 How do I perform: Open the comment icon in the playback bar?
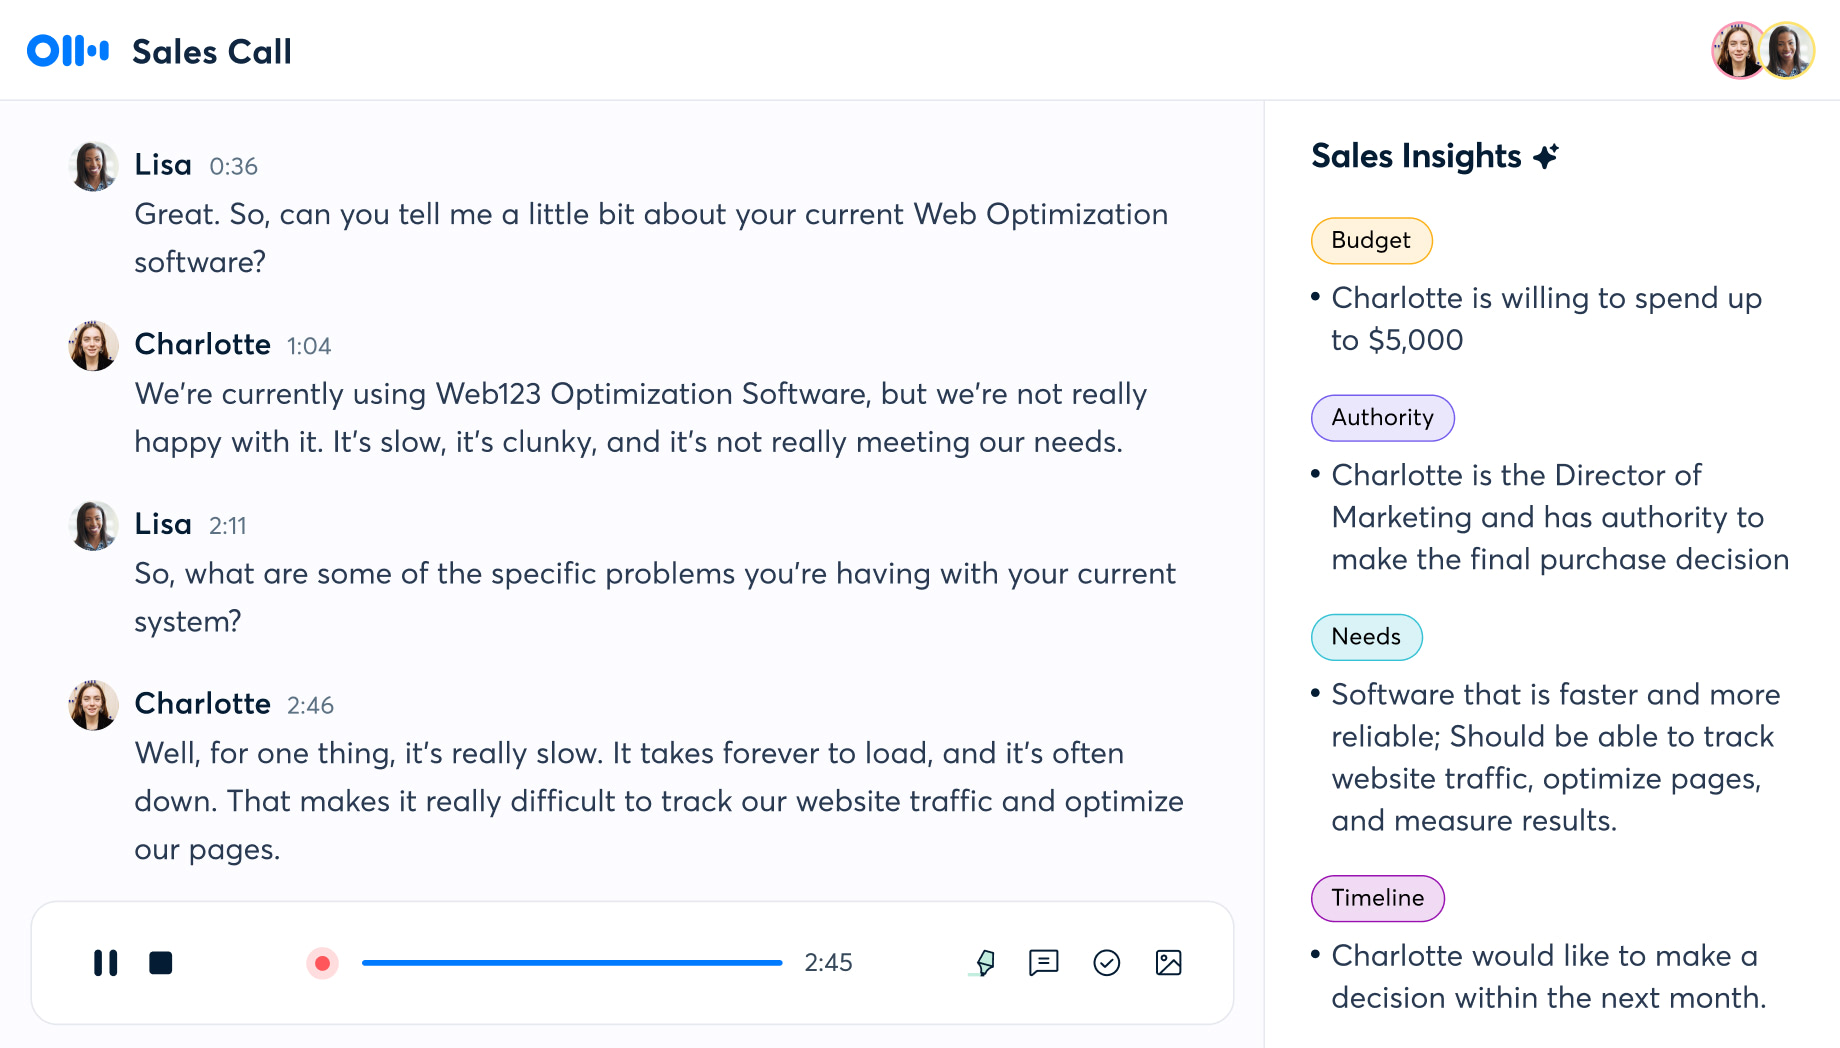point(1043,963)
